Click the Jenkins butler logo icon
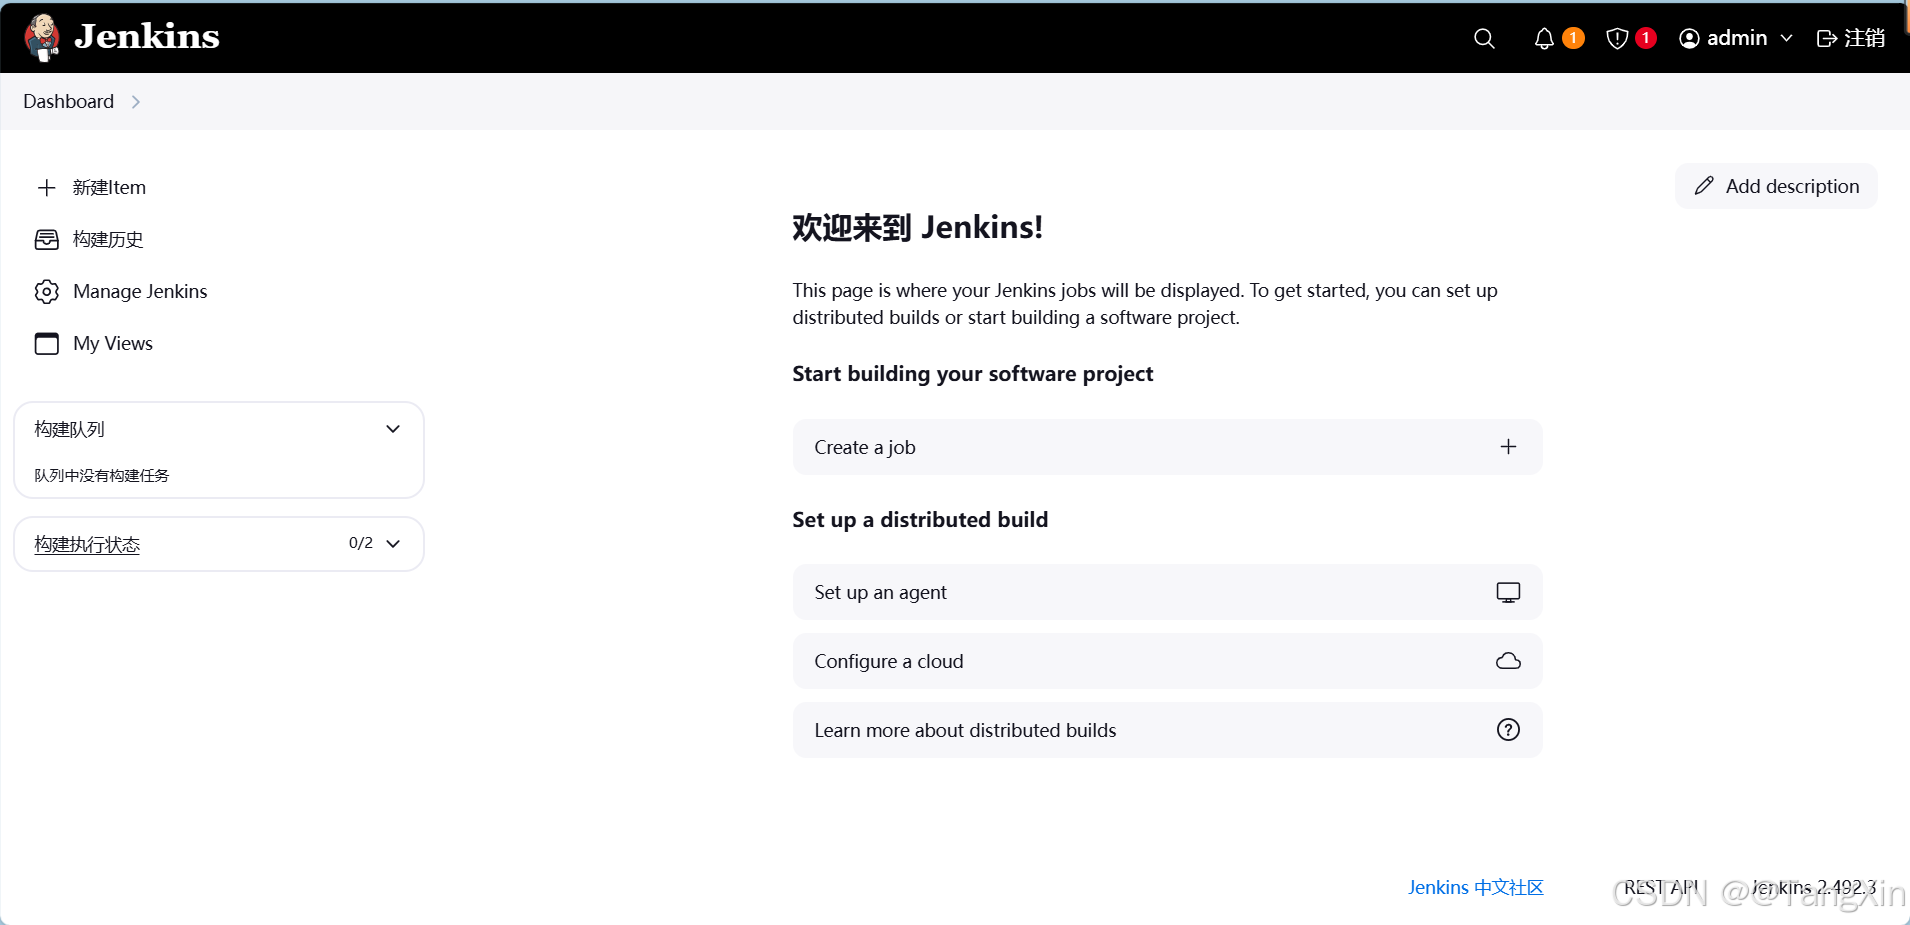 tap(42, 37)
